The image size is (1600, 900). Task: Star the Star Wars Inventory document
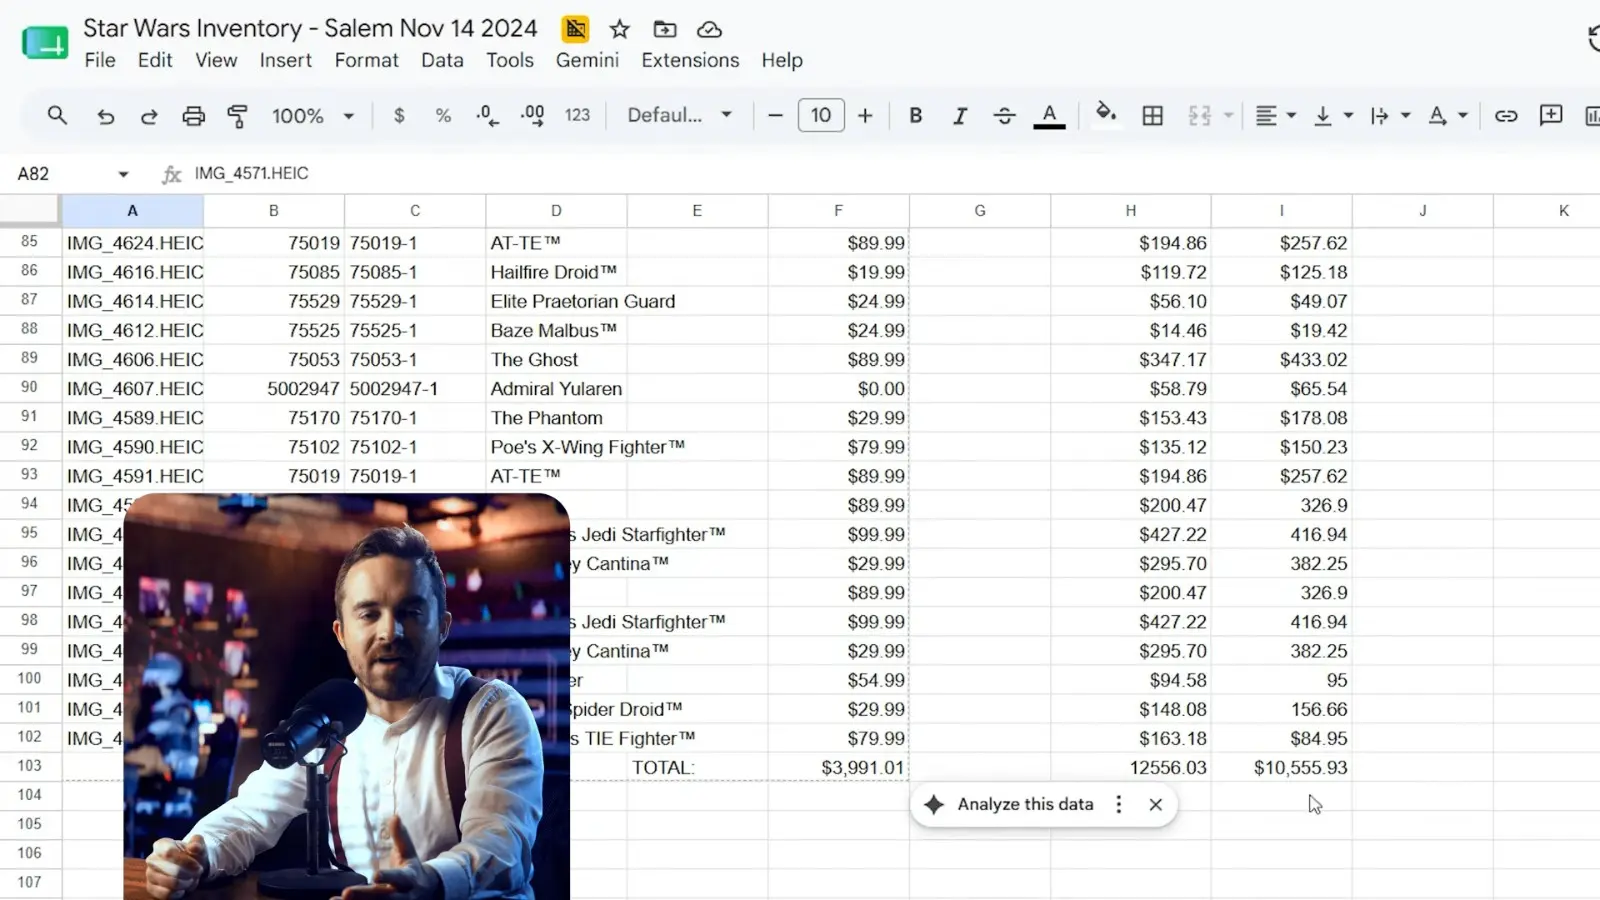pos(620,29)
